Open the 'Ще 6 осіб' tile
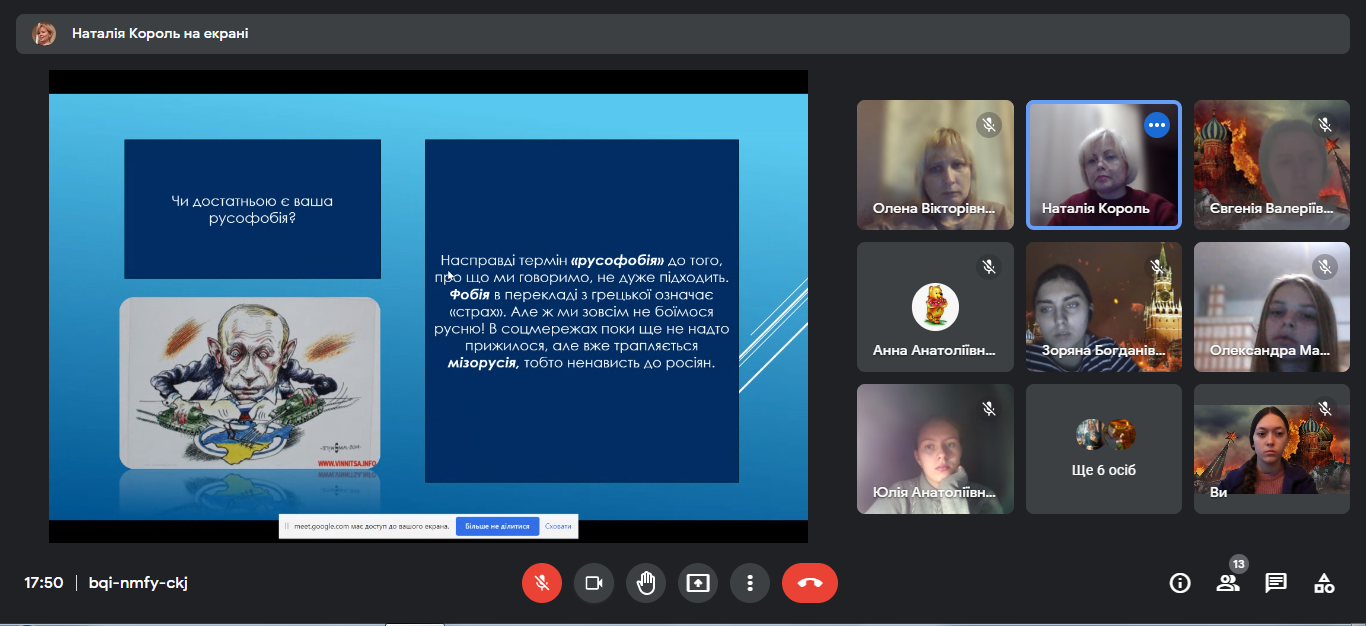Image resolution: width=1366 pixels, height=626 pixels. (x=1104, y=449)
